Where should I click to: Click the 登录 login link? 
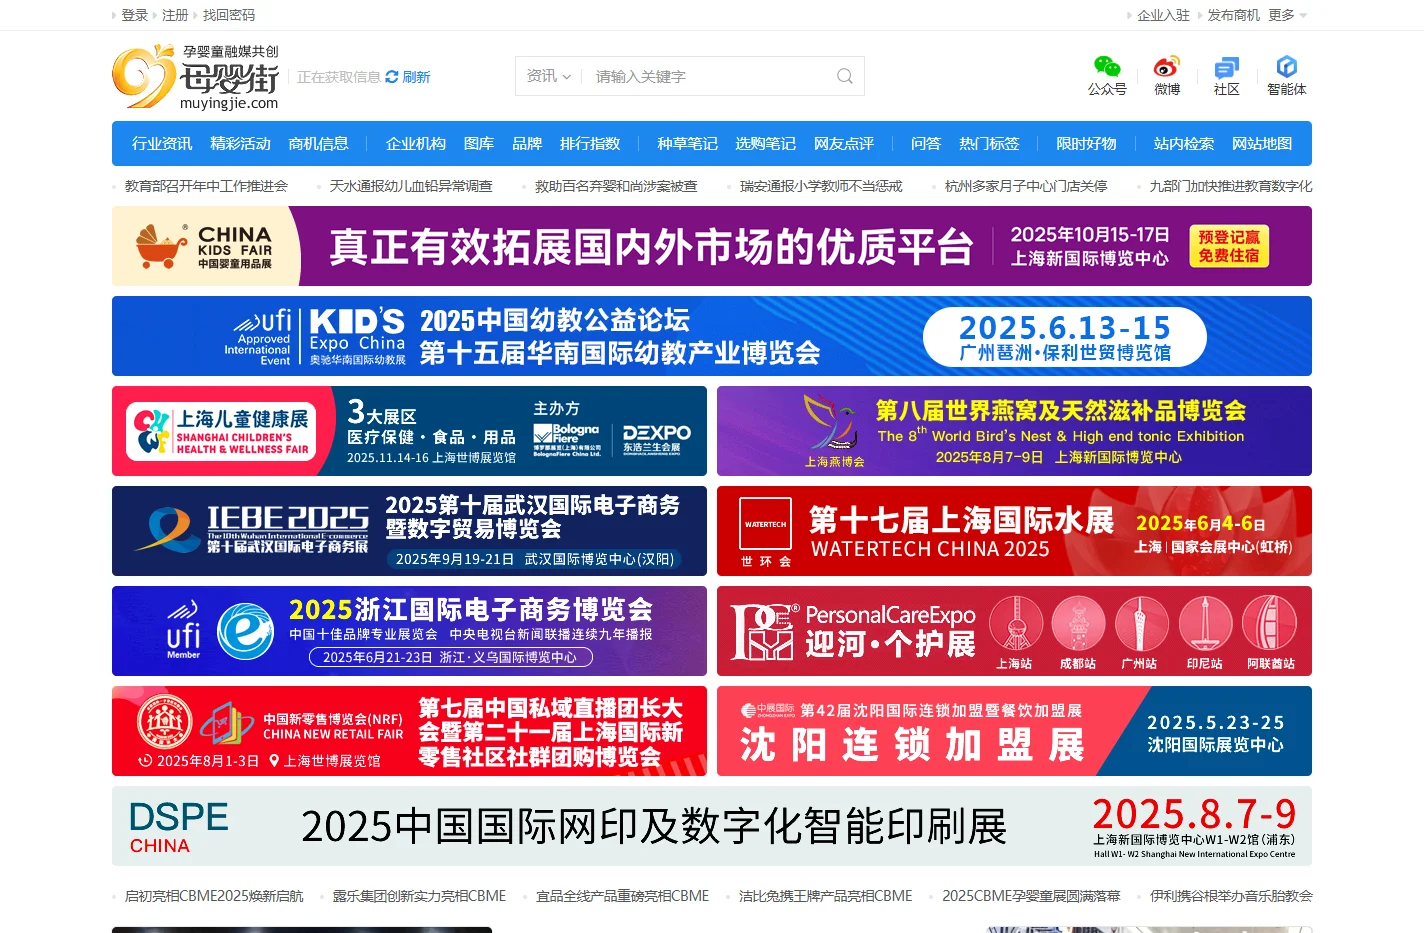coord(134,15)
